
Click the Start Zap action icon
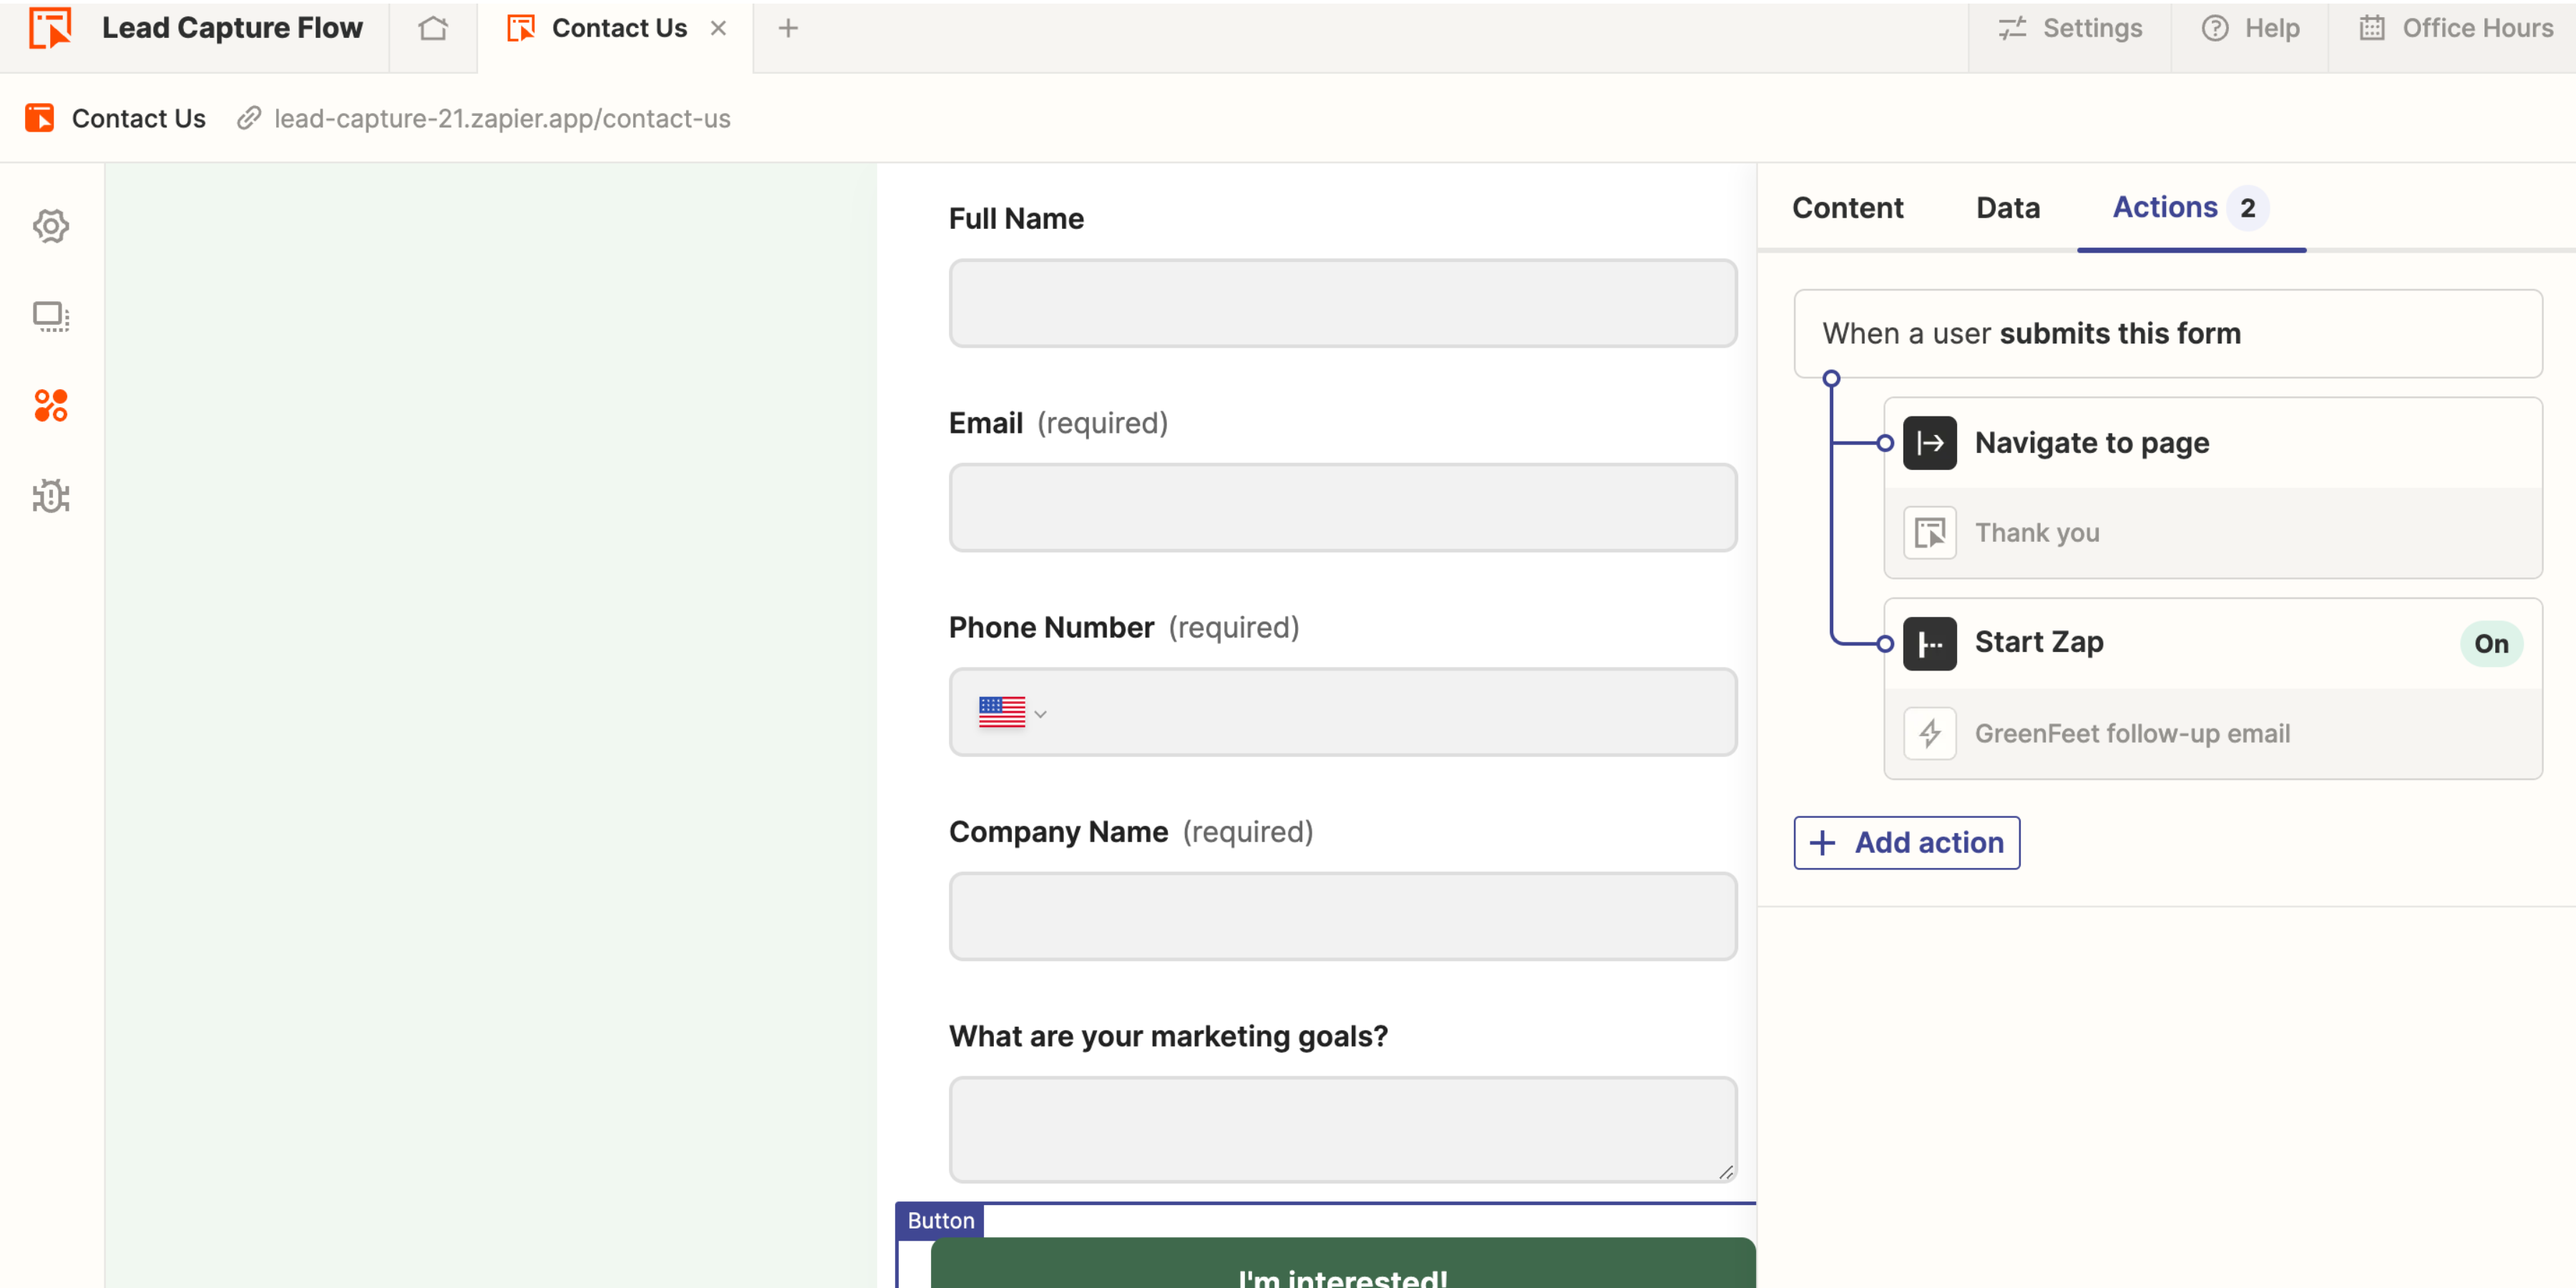pyautogui.click(x=1929, y=643)
